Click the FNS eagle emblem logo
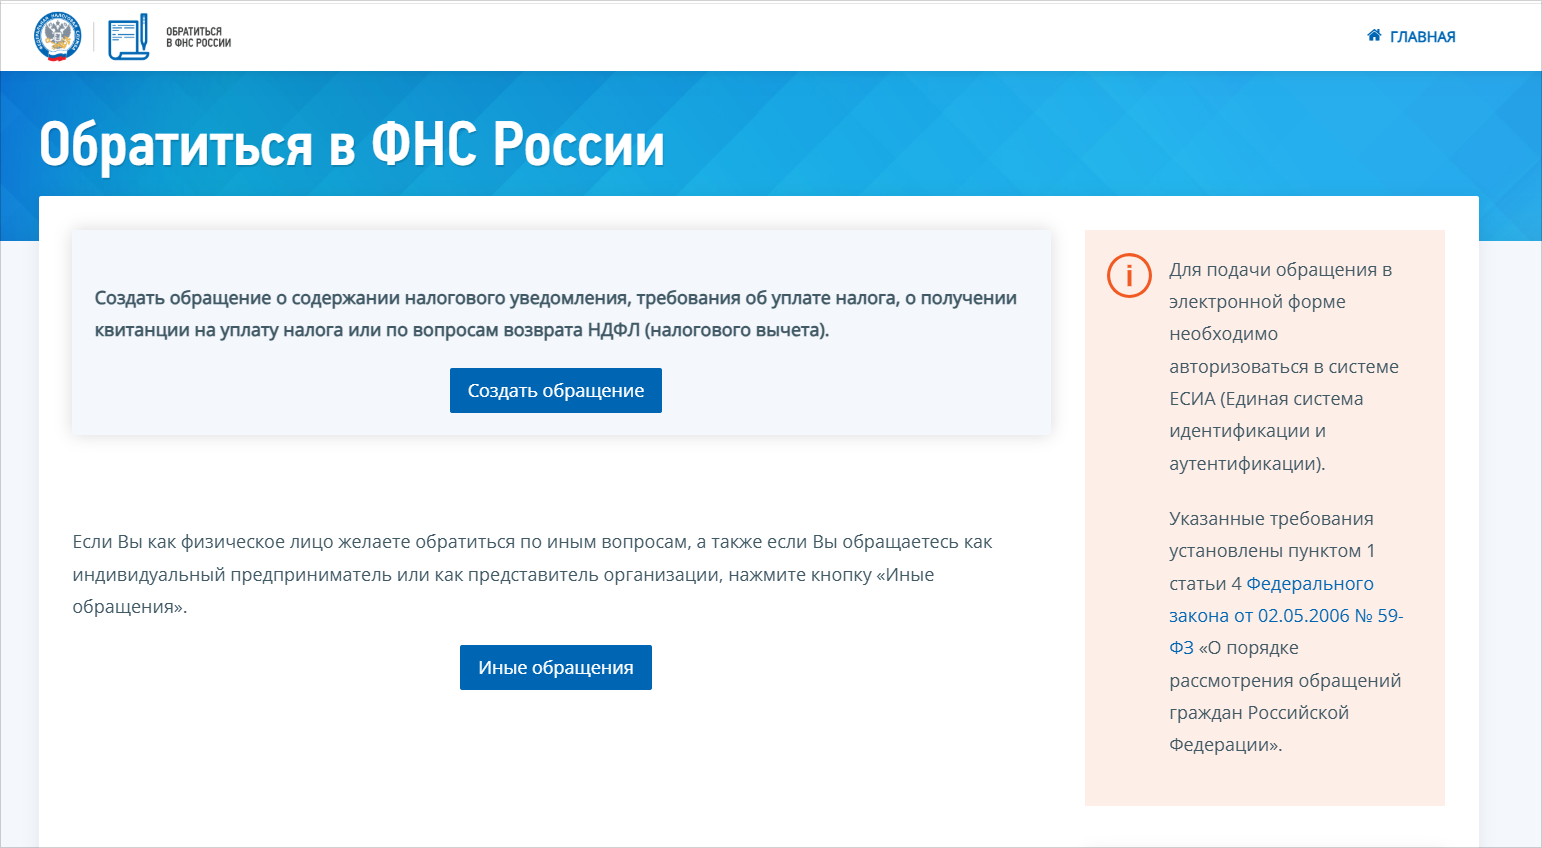This screenshot has height=848, width=1542. pyautogui.click(x=58, y=37)
